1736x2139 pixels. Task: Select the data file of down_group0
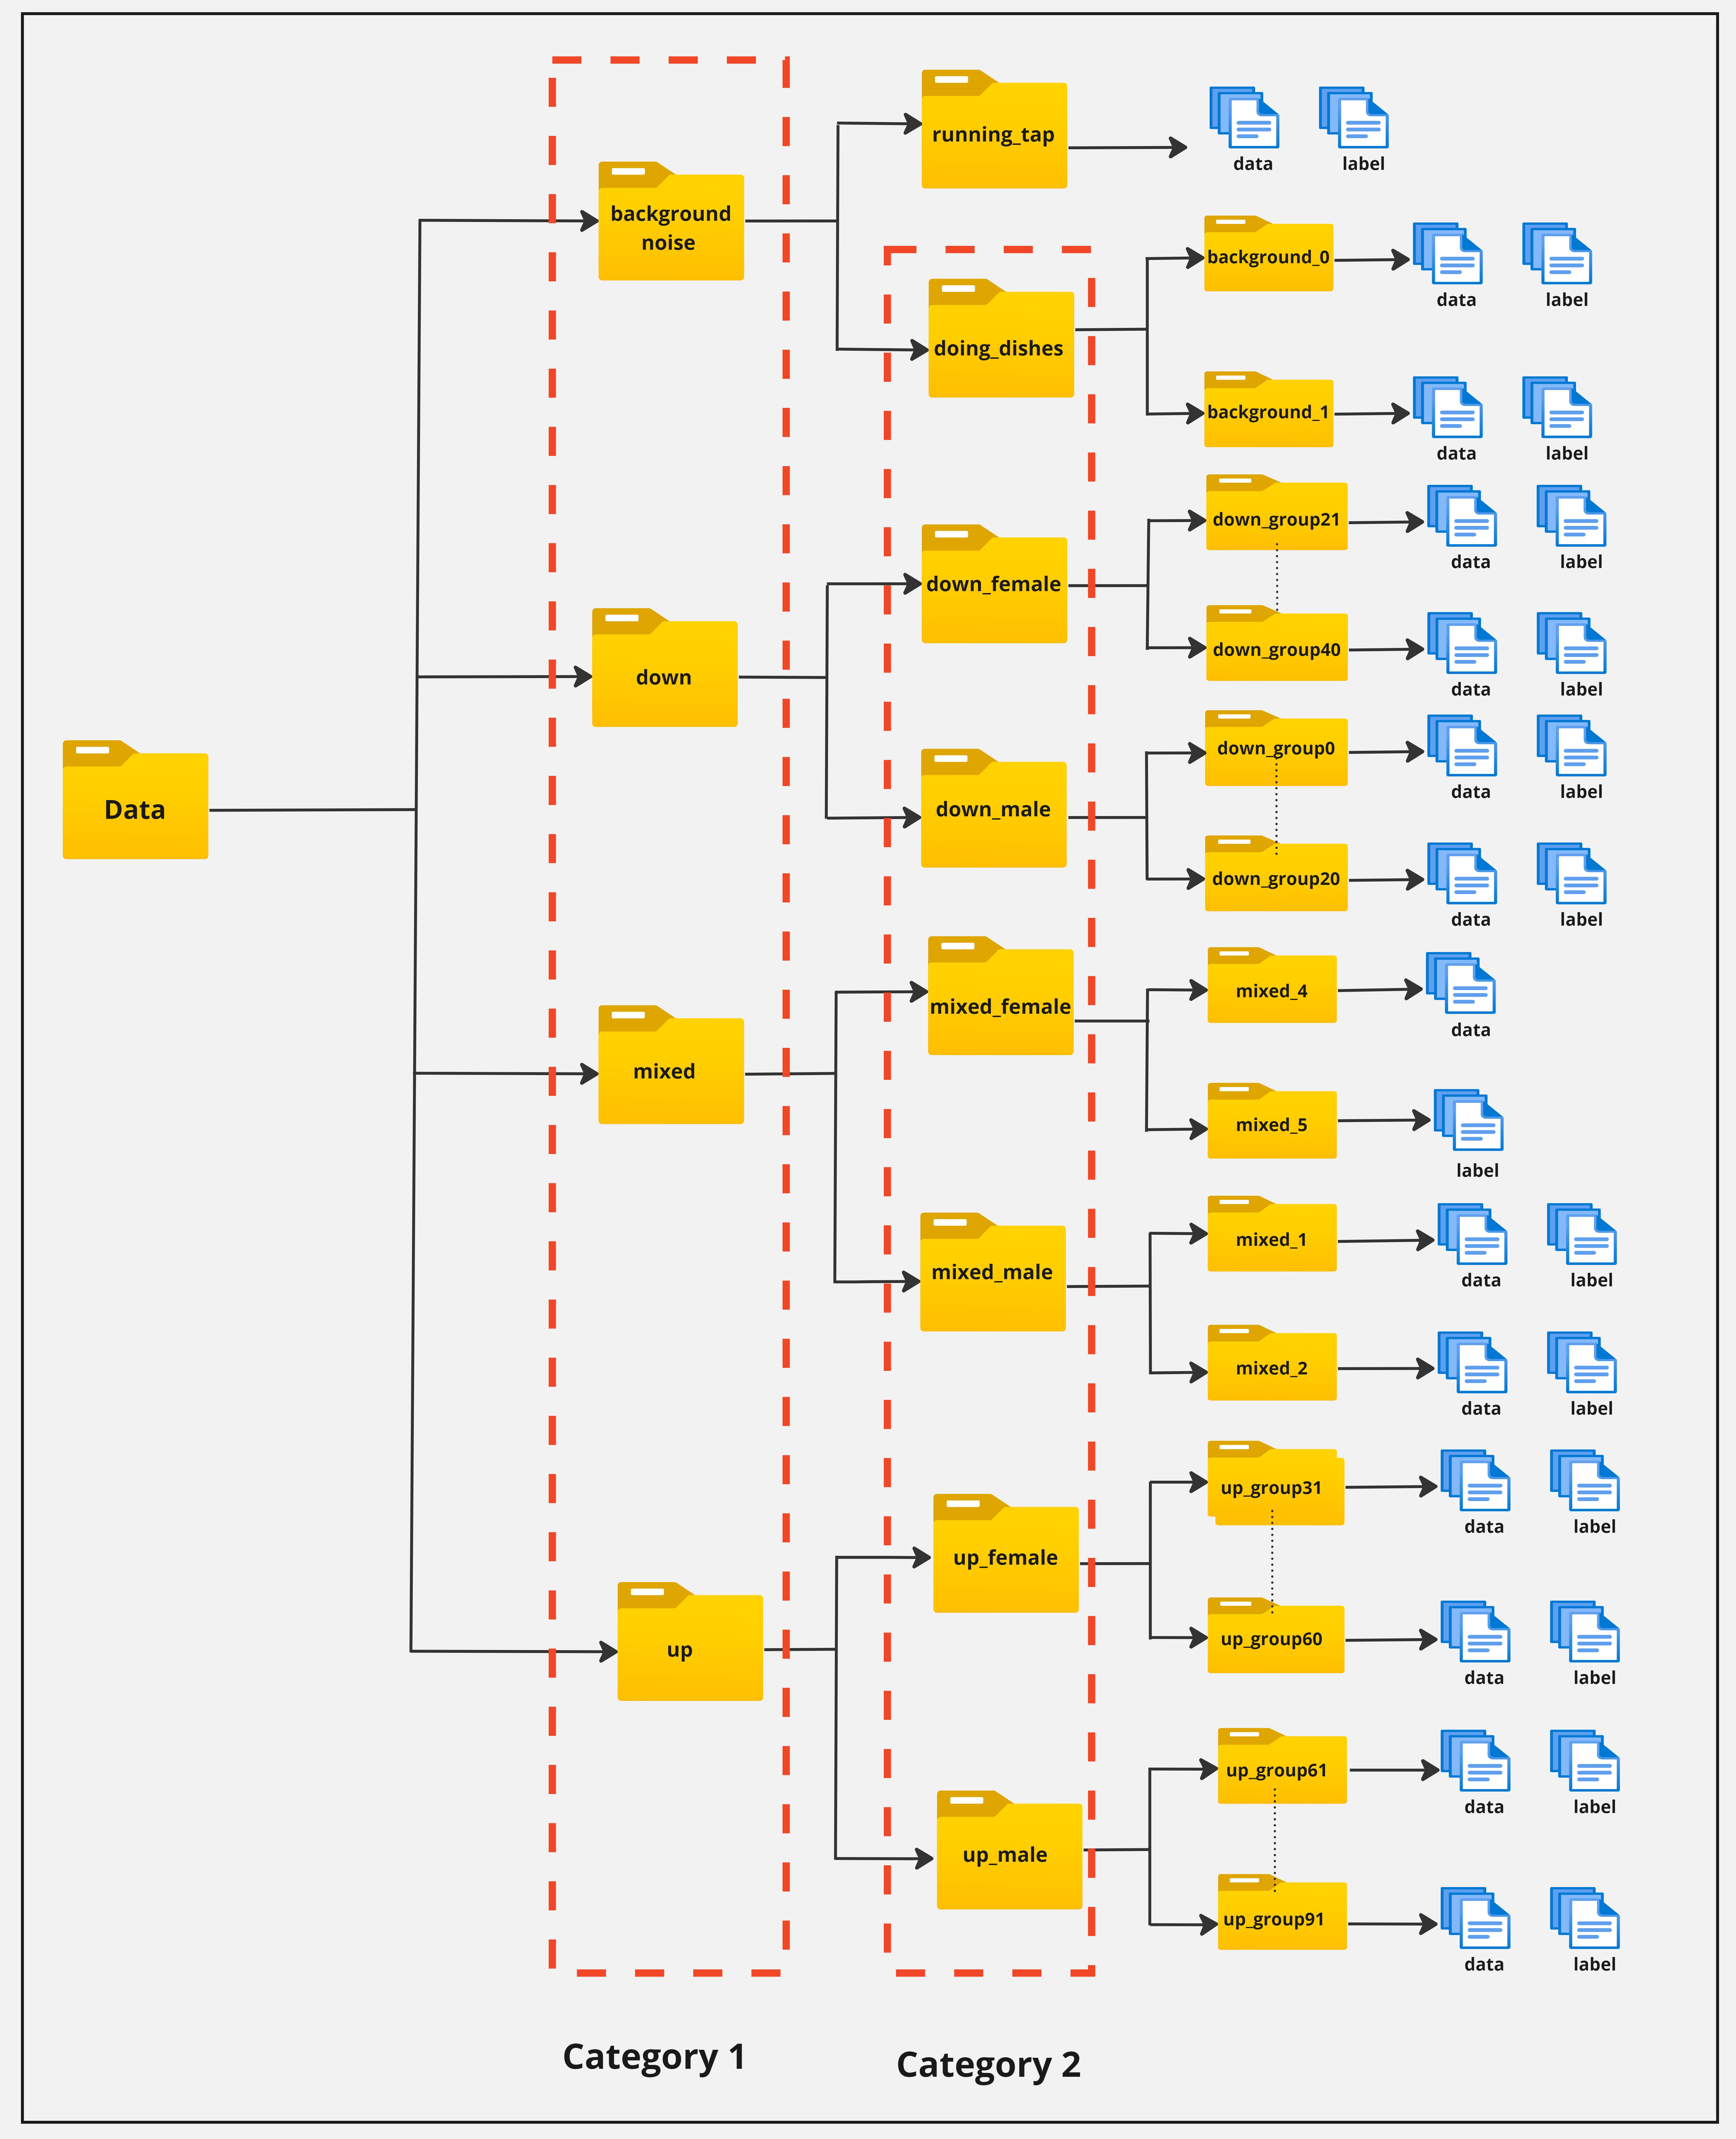tap(1462, 746)
